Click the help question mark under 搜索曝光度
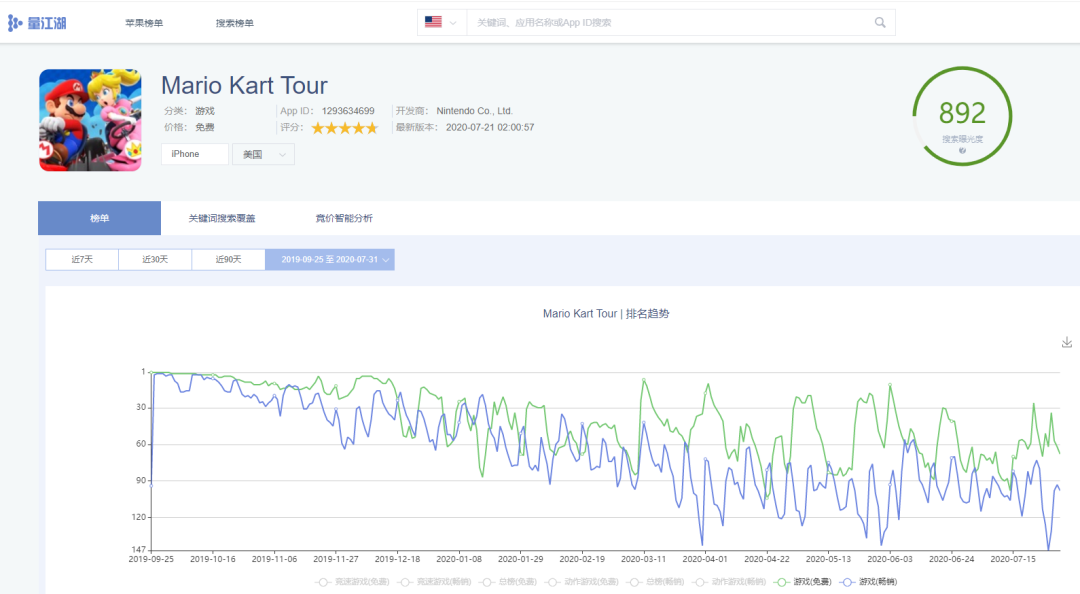This screenshot has height=594, width=1080. 962,151
